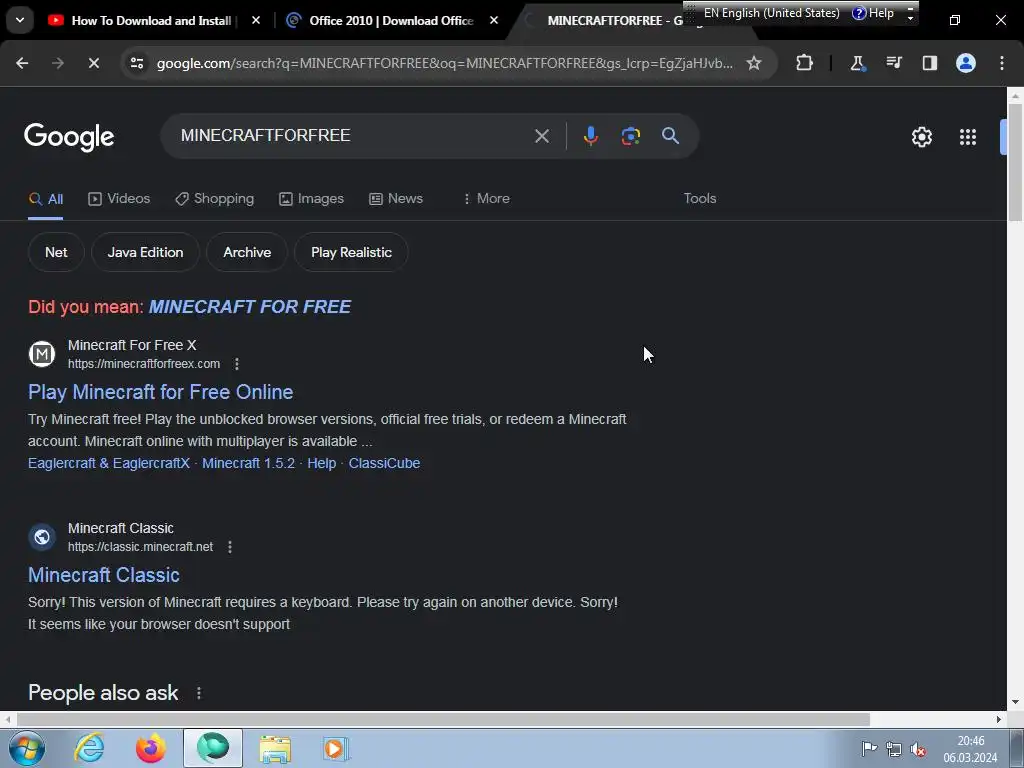Open the Eaglercraft & EaglercraftX sitelink

109,463
